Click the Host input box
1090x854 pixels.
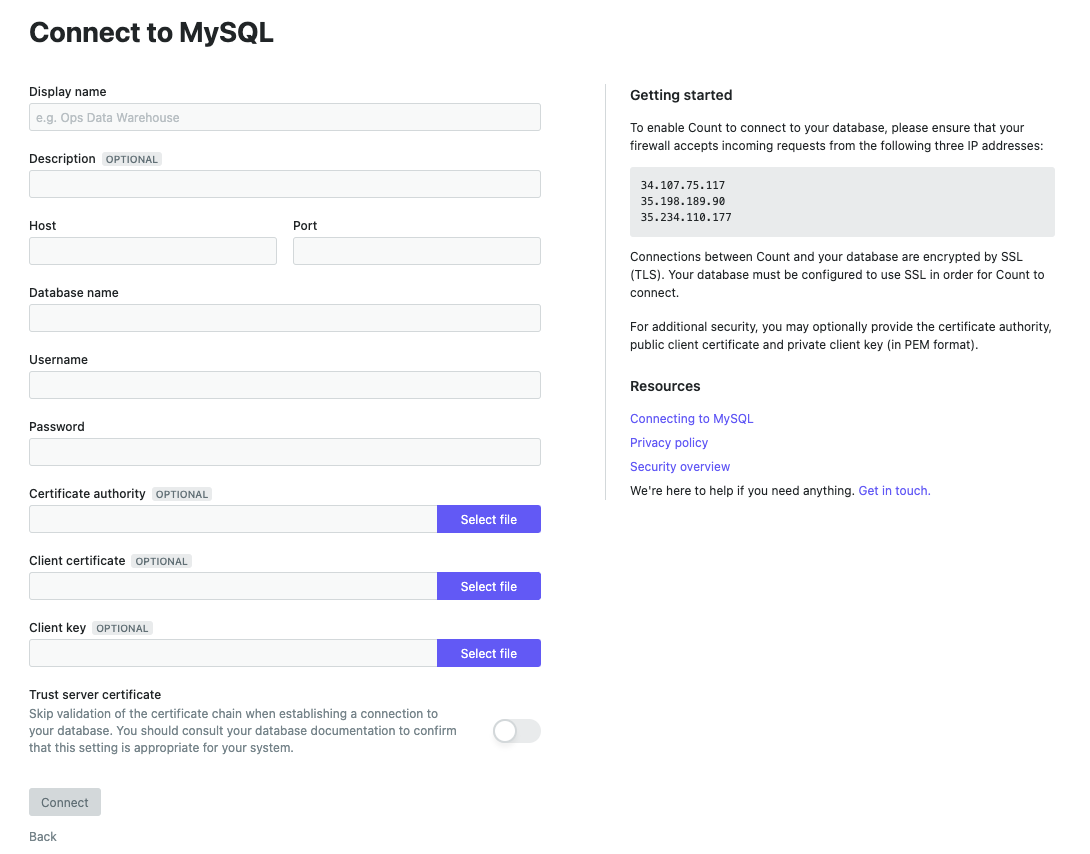pyautogui.click(x=153, y=251)
